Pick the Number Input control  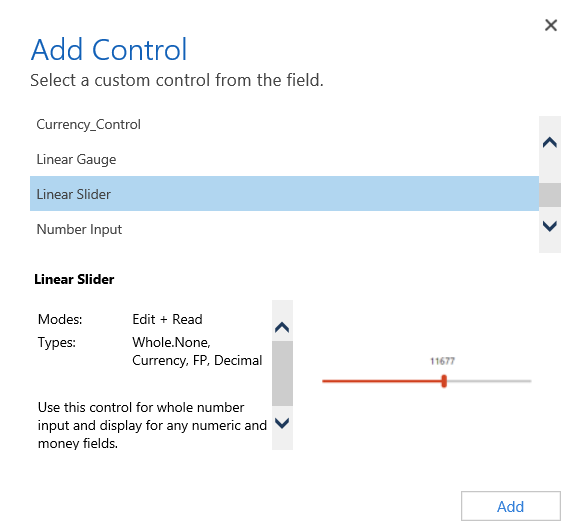(x=284, y=229)
